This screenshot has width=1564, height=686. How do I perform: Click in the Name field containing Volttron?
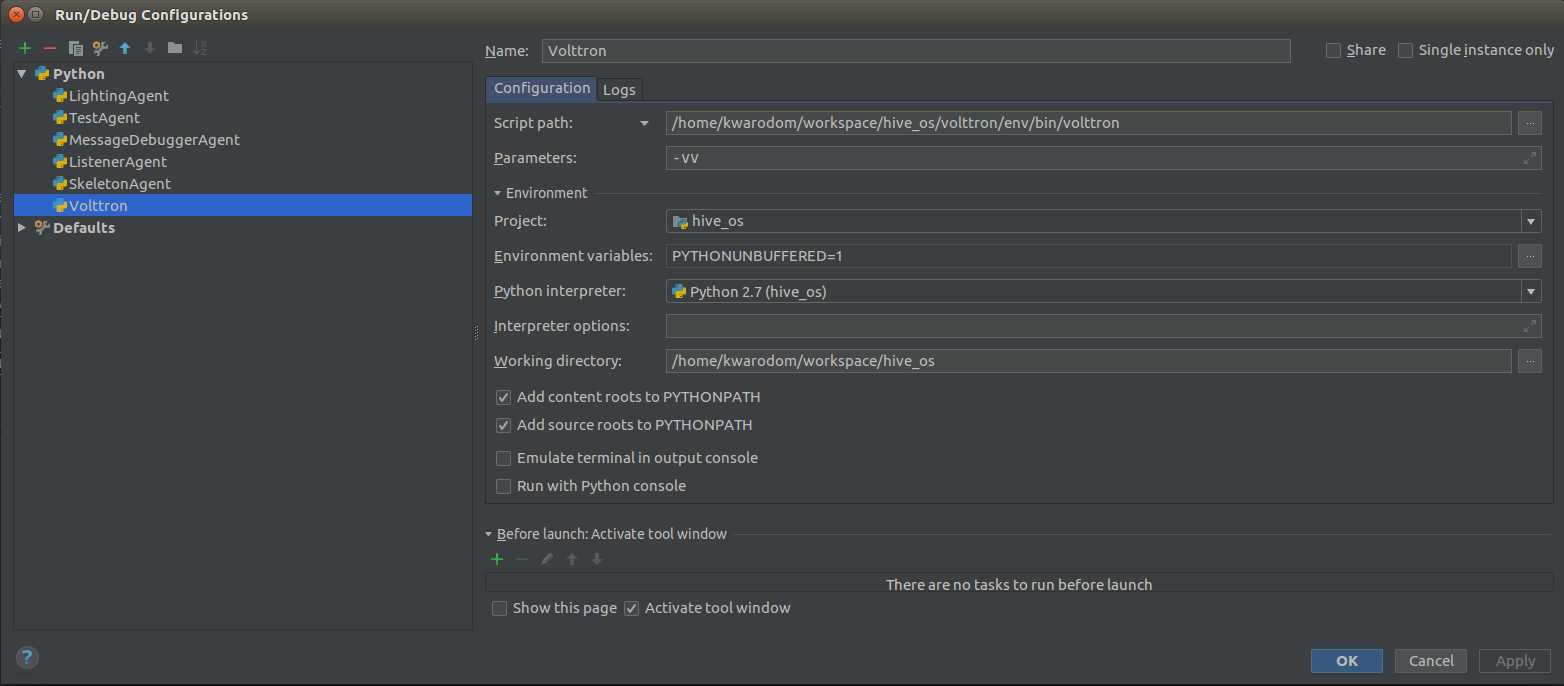916,51
